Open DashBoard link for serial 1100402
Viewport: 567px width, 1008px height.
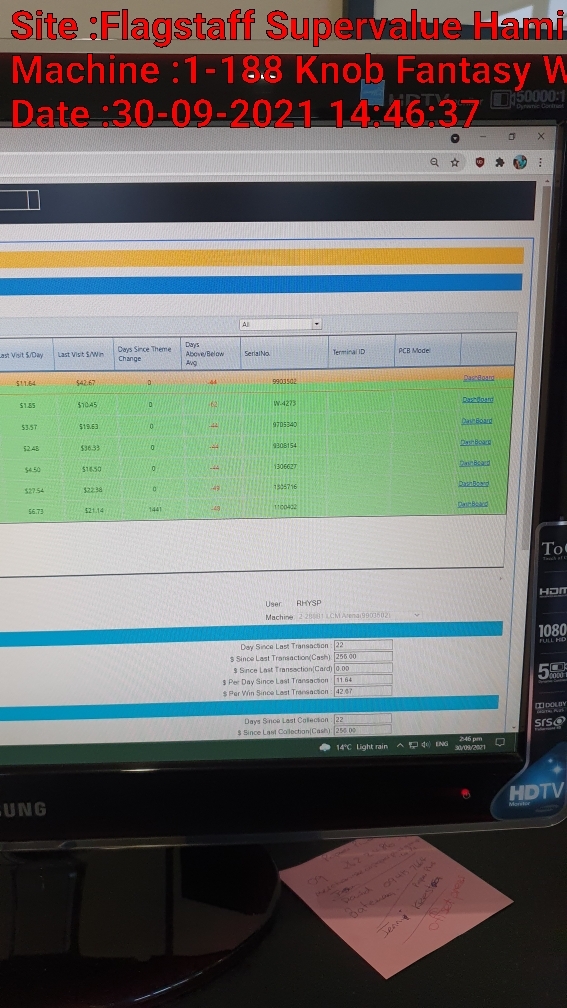(472, 504)
